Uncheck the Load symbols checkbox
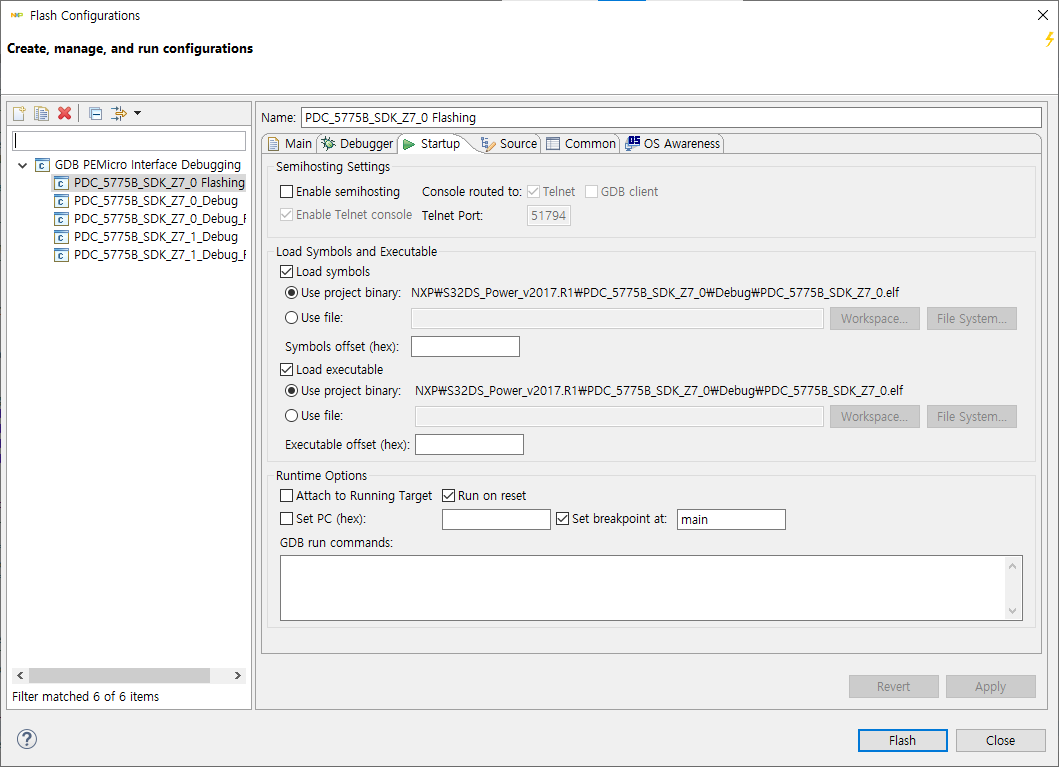Screen dimensions: 1059x767 tap(287, 272)
